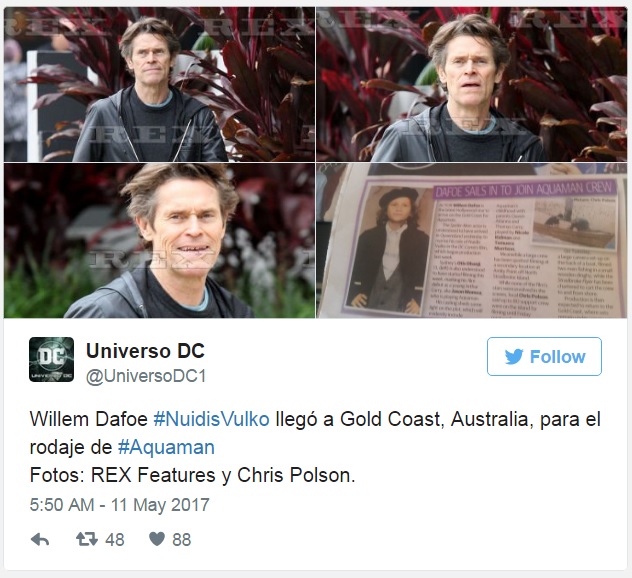
Task: Click the retweet icon
Action: pos(87,539)
